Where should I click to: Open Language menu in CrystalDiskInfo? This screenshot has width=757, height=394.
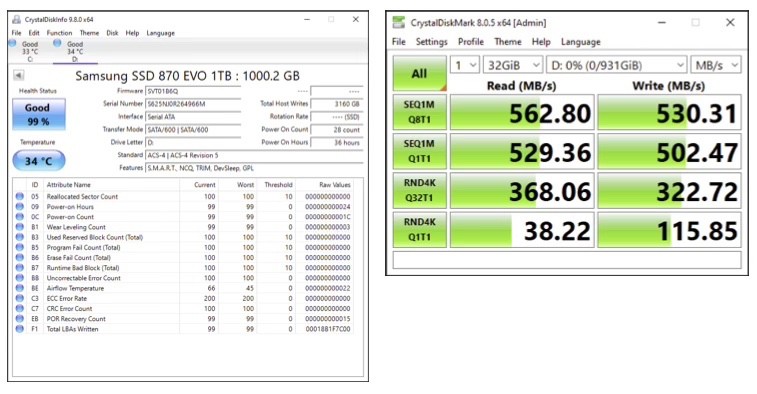point(161,33)
